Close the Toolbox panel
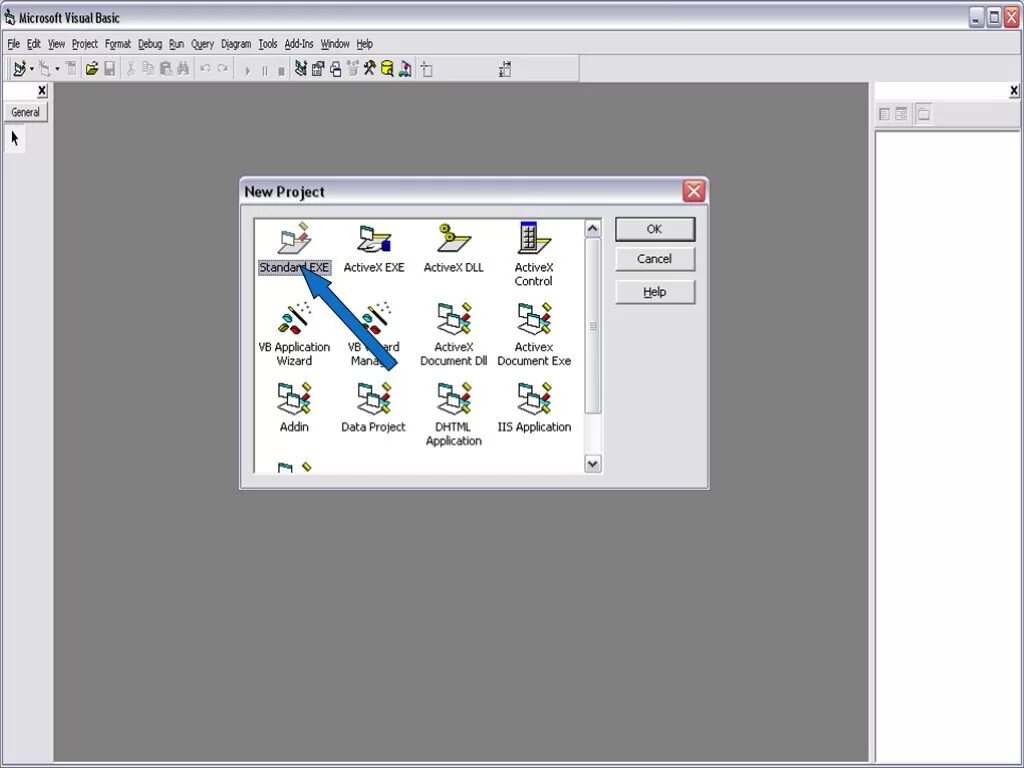 pyautogui.click(x=42, y=91)
